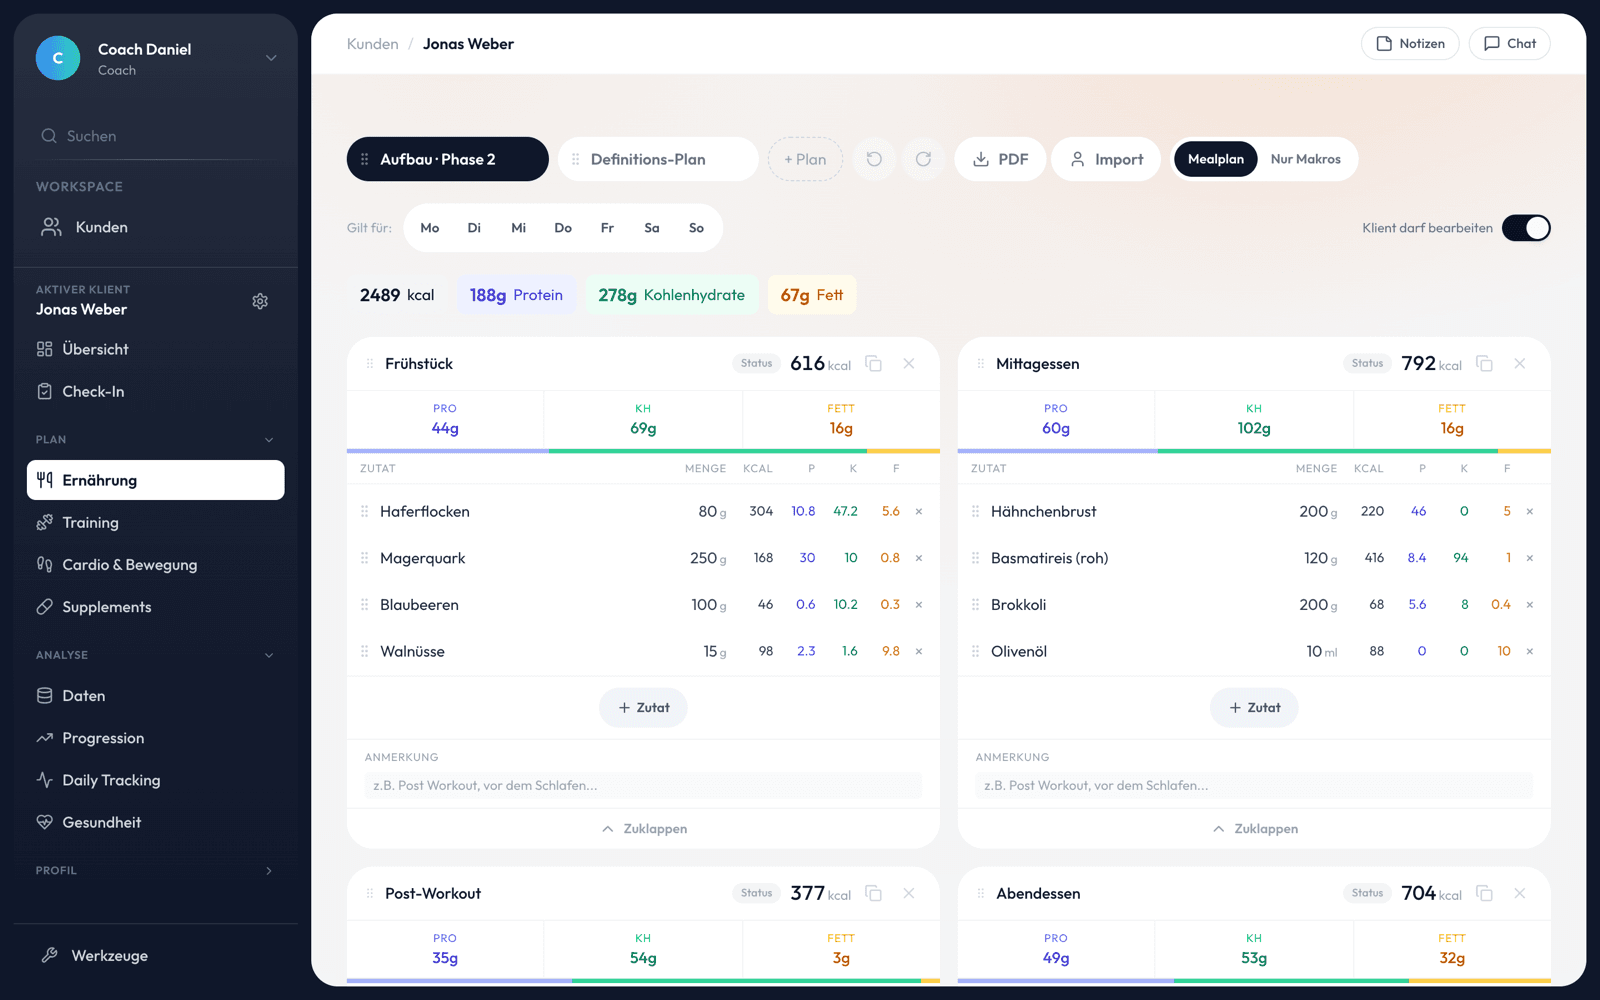
Task: Grab the Haferflocken row drag handle
Action: tap(365, 512)
